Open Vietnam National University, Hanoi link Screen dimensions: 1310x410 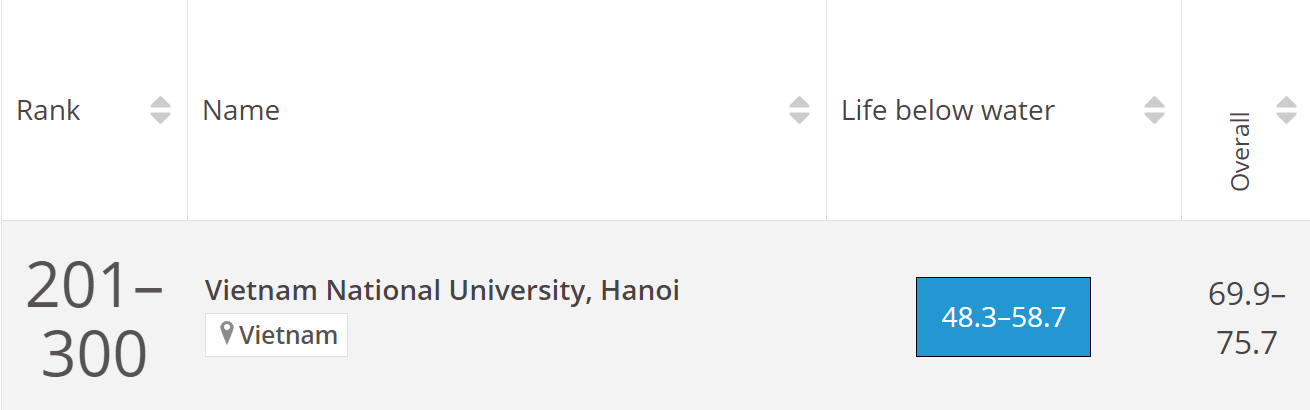pyautogui.click(x=442, y=290)
